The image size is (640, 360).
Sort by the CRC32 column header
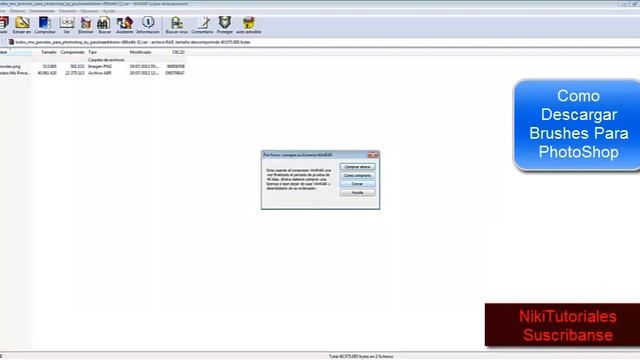(178, 52)
